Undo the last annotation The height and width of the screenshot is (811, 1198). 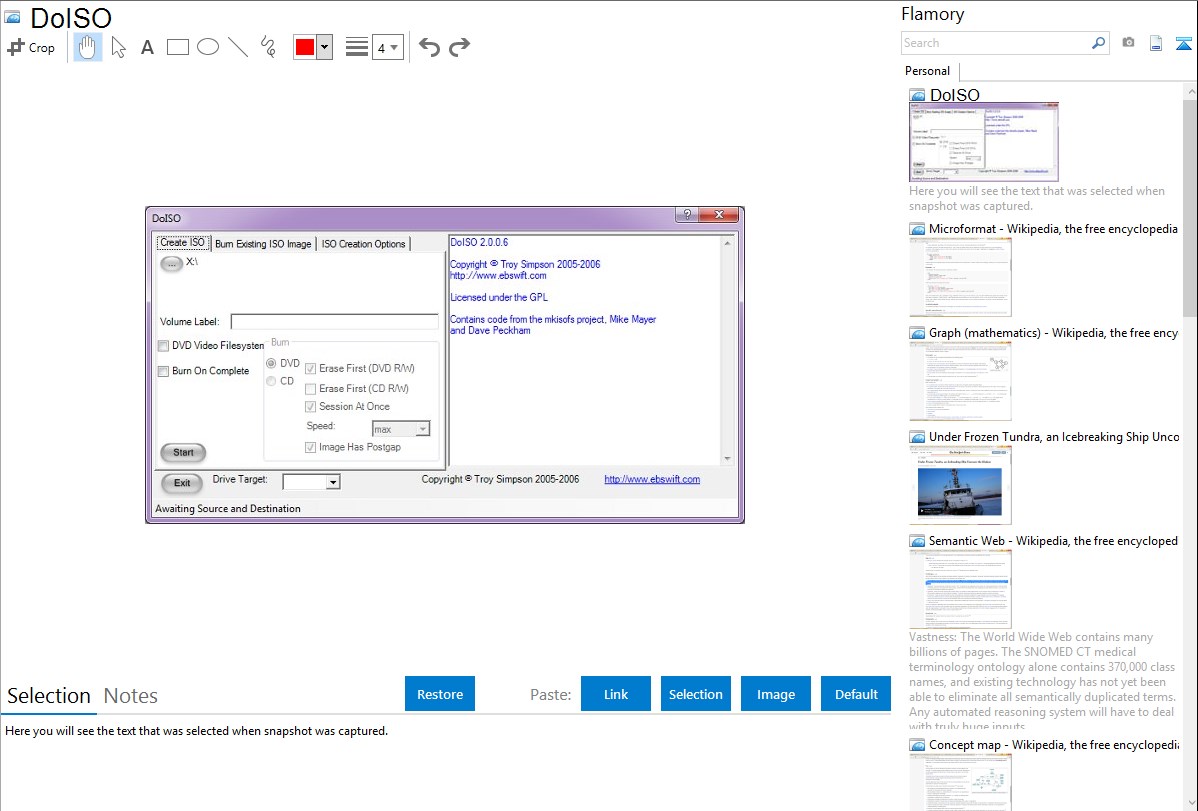(429, 47)
